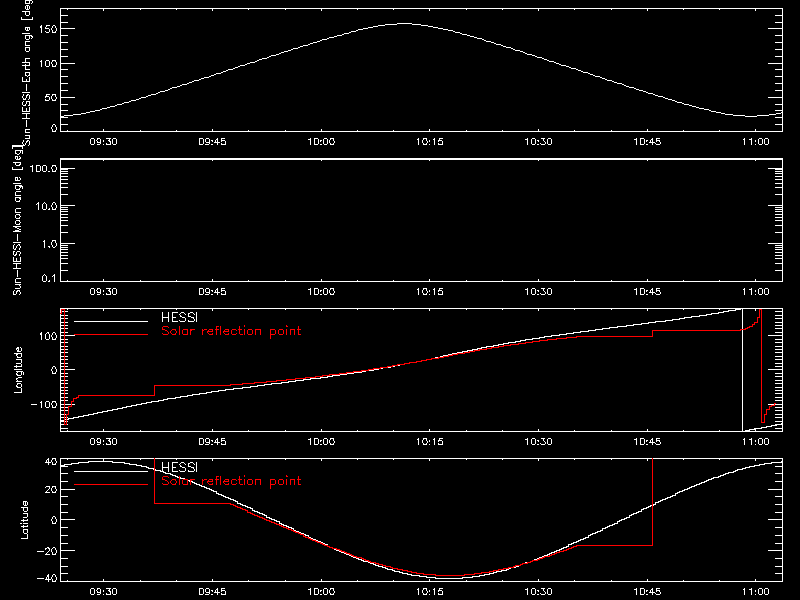Screen dimensions: 800x600
Task: Select the HESSI legend label in Latitude plot
Action: [179, 467]
